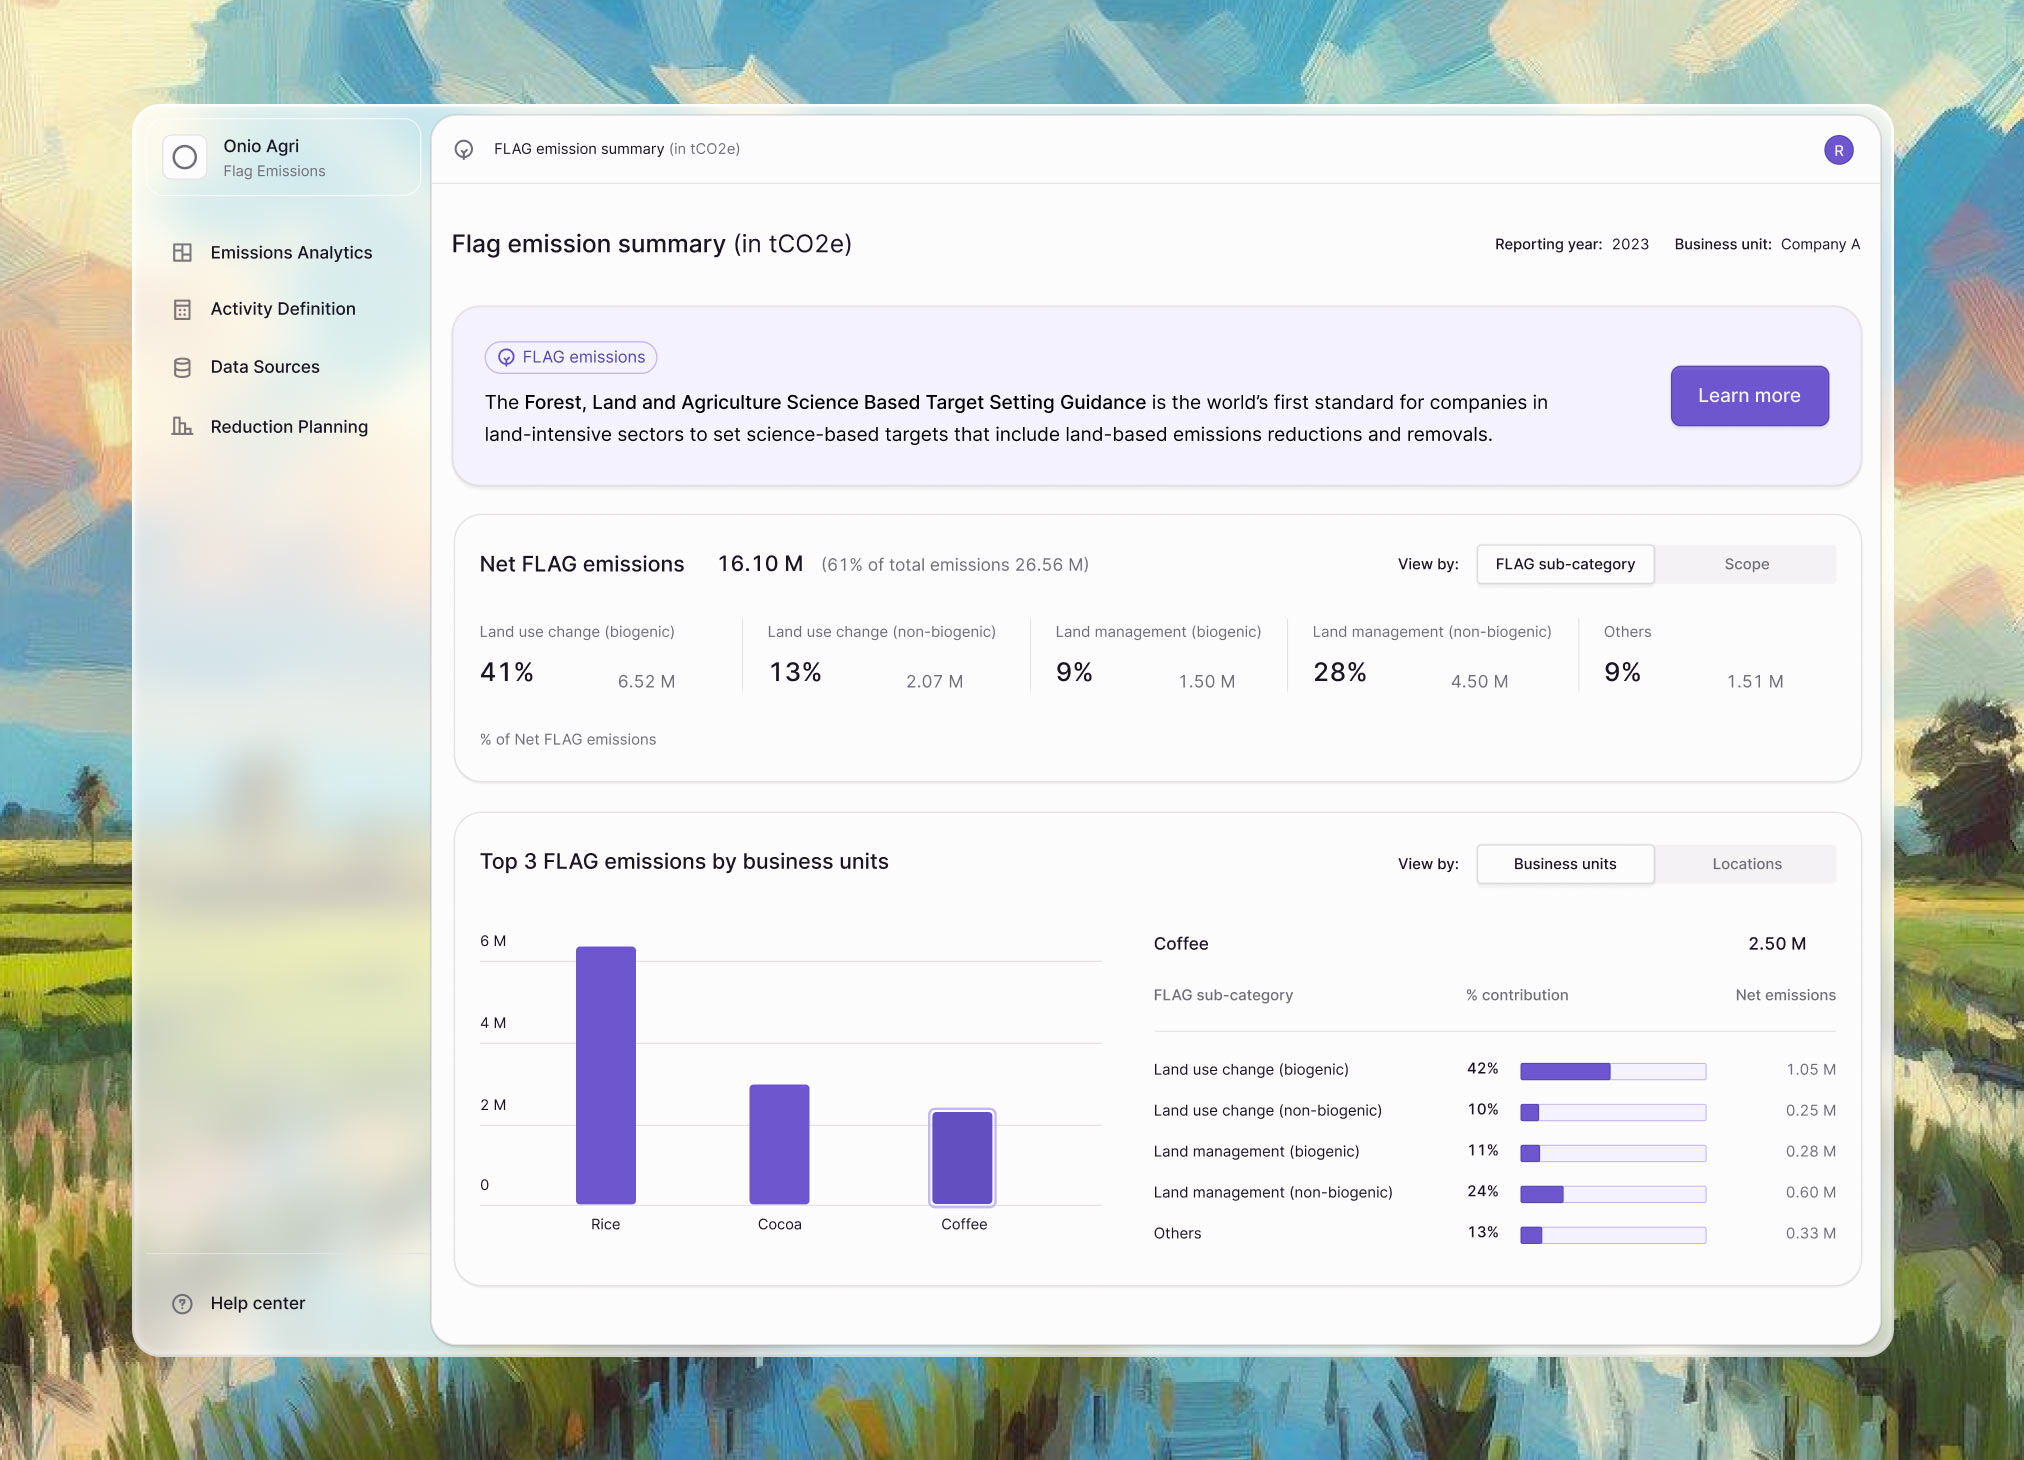
Task: Click the '% contribution' column header
Action: [x=1517, y=995]
